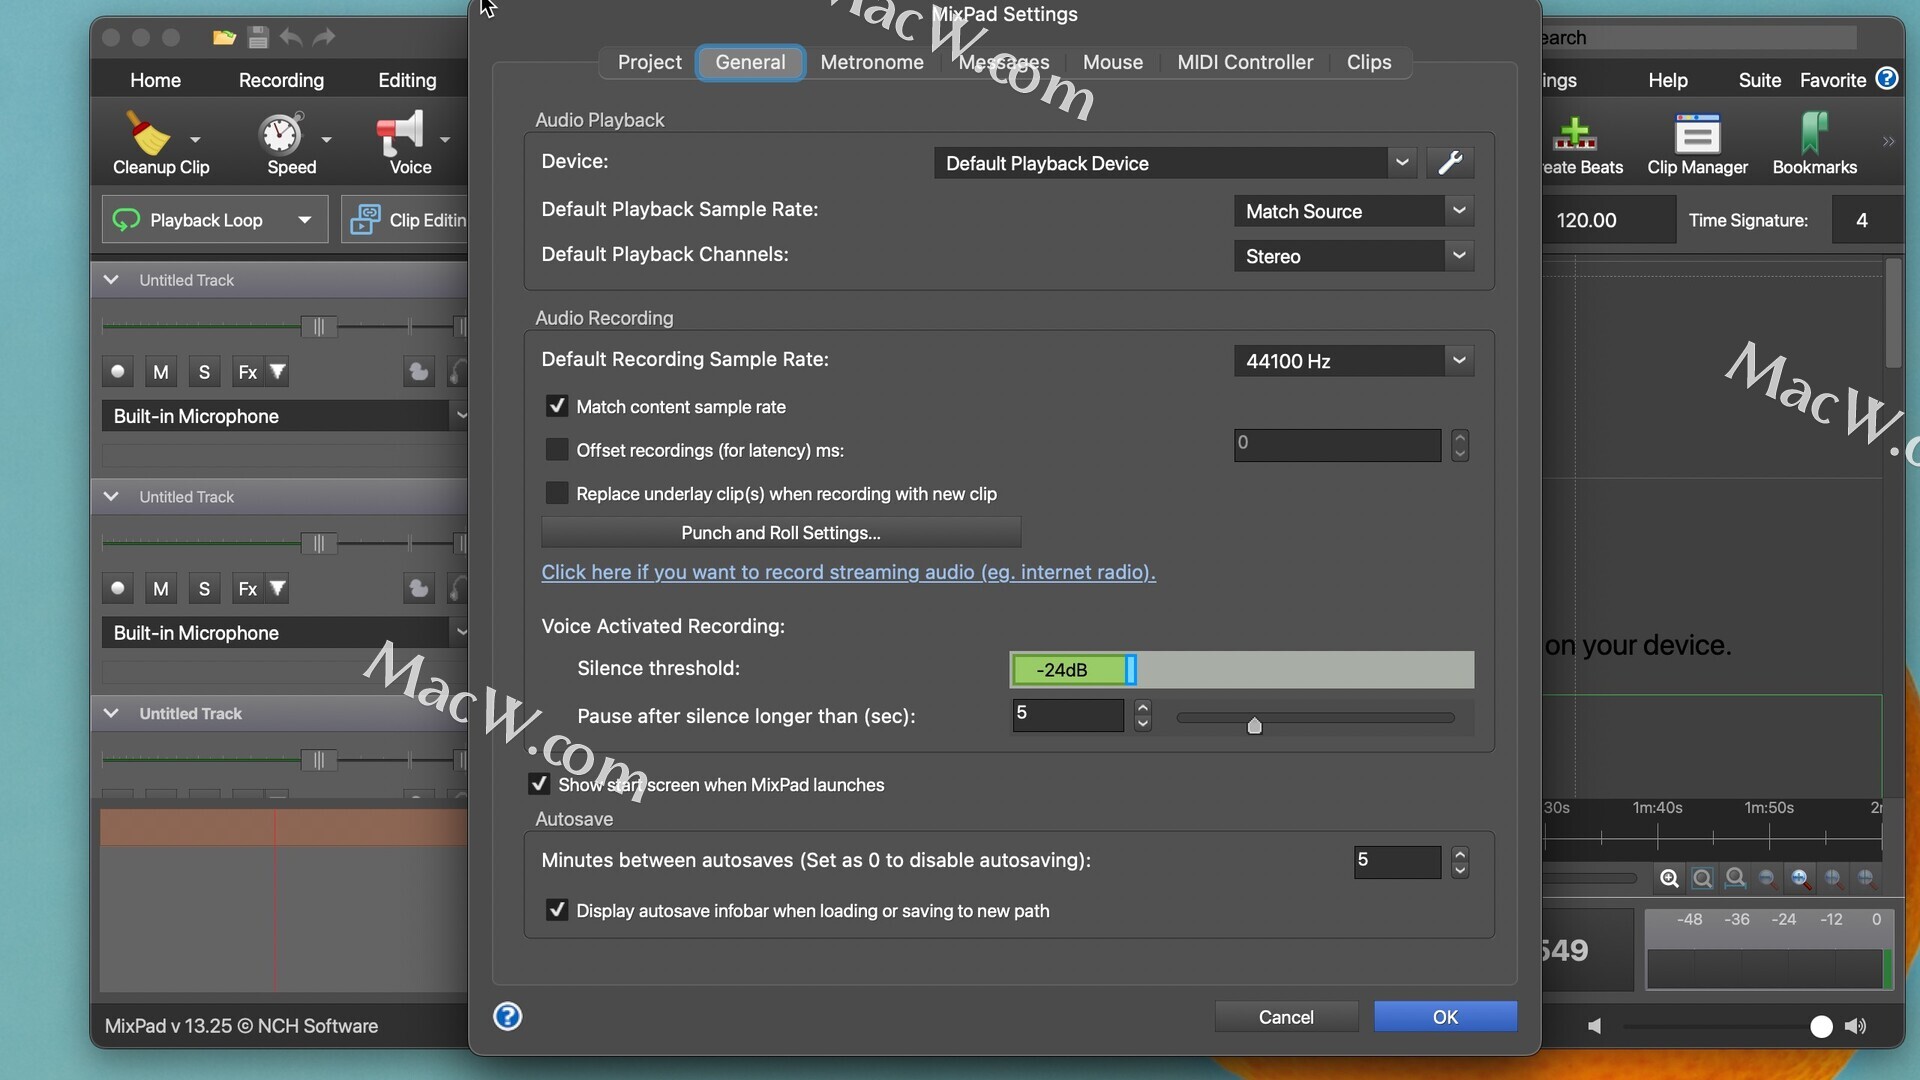Click the Cleanup Clip broom icon
This screenshot has width=1920, height=1080.
[148, 134]
